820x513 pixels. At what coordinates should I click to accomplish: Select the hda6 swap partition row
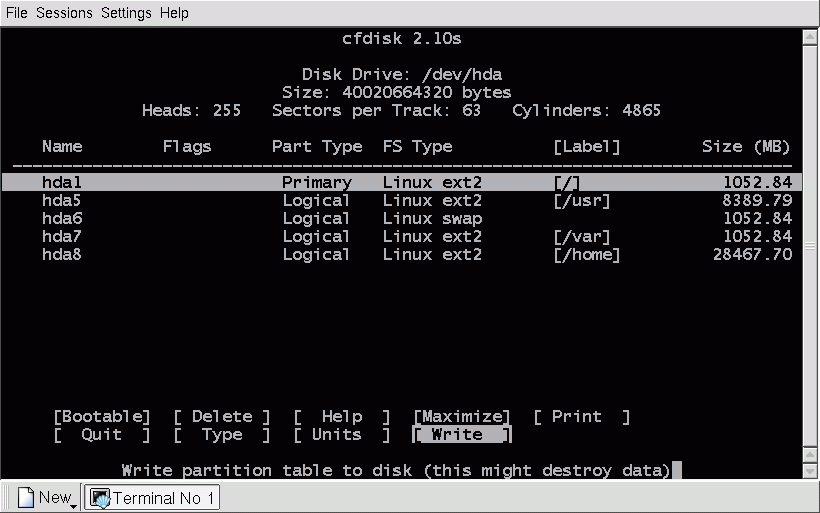[402, 218]
